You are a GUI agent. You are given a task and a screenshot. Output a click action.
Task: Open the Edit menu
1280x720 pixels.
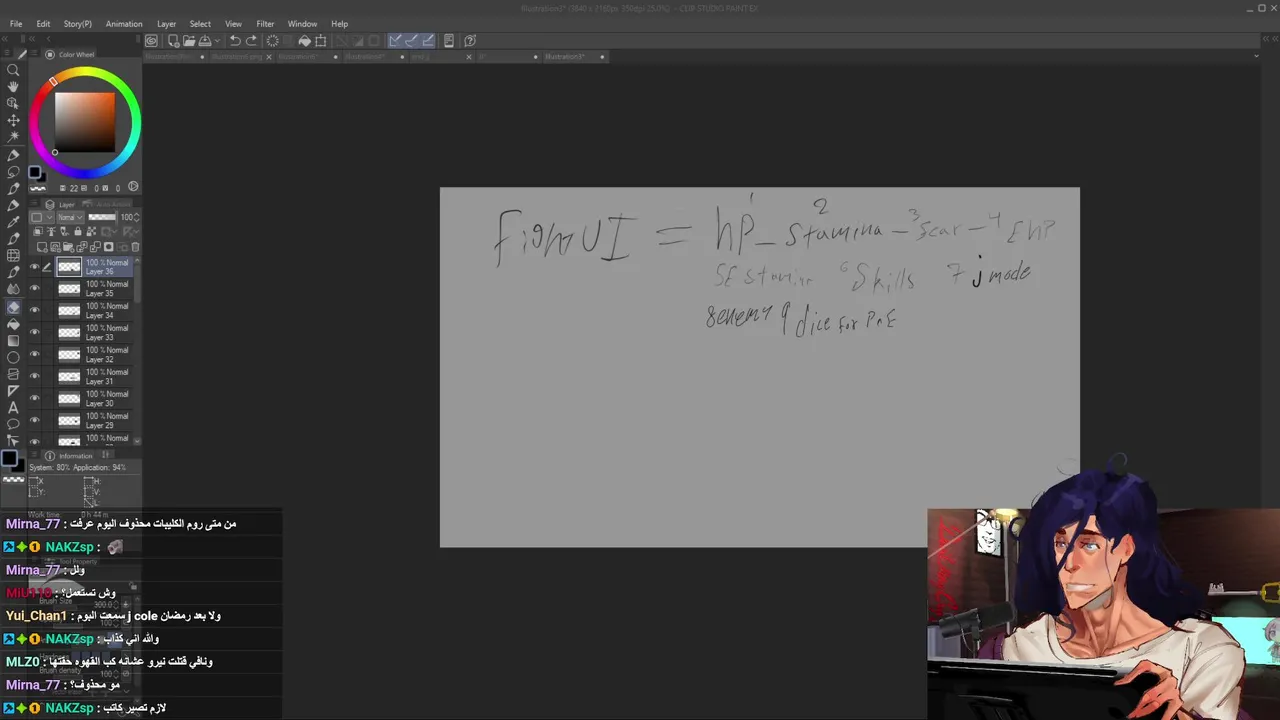tap(43, 24)
